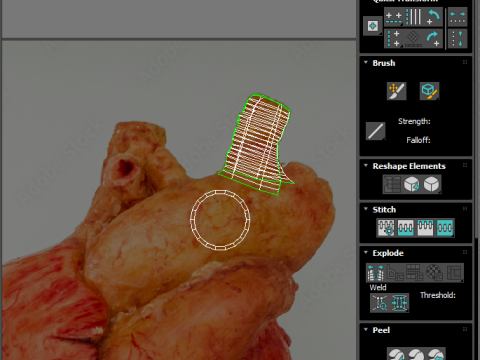Click the Stitch rollout grip handle
480x360 pixels.
[x=465, y=209]
